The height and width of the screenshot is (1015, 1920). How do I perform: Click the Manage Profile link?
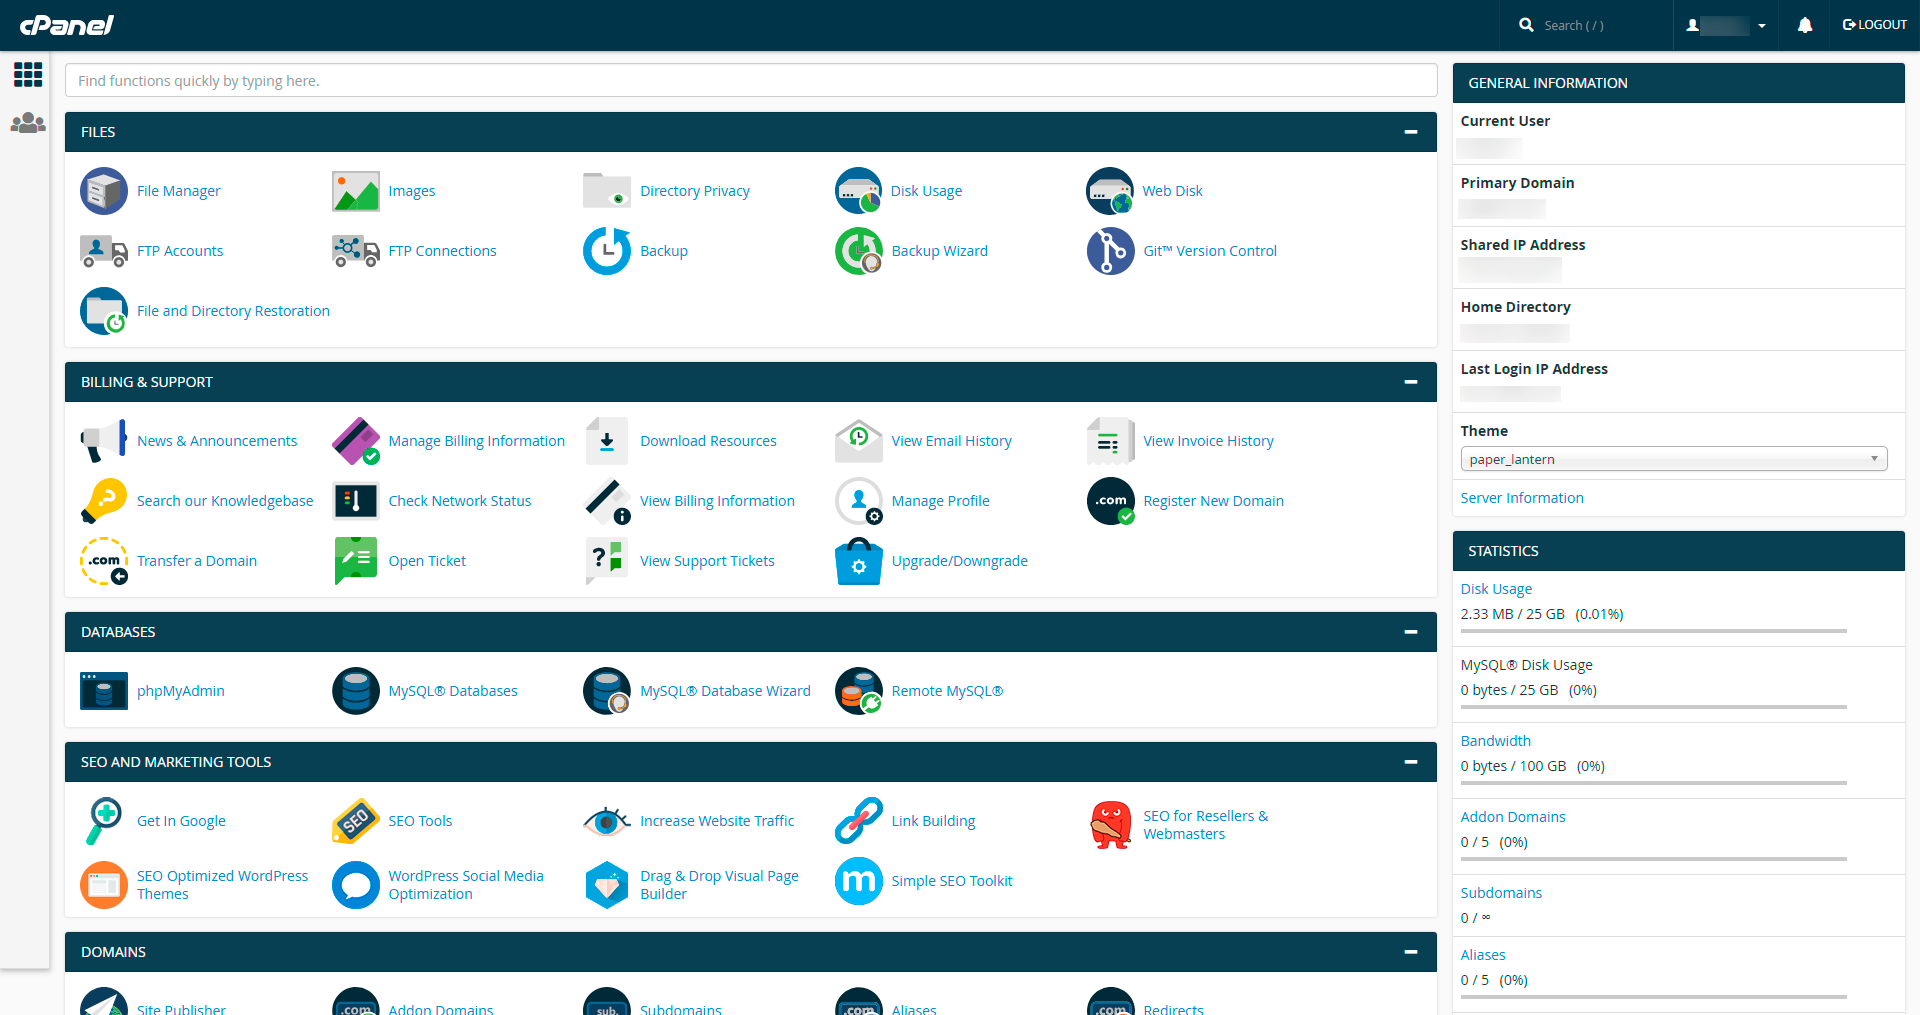point(940,501)
